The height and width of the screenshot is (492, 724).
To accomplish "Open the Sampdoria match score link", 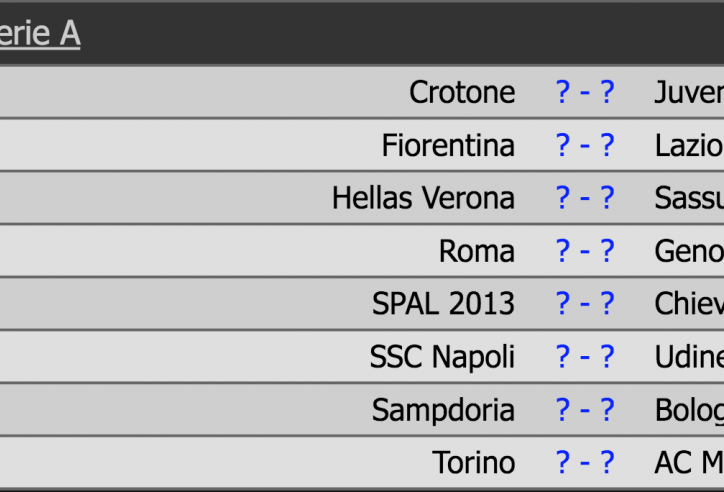I will tap(585, 409).
